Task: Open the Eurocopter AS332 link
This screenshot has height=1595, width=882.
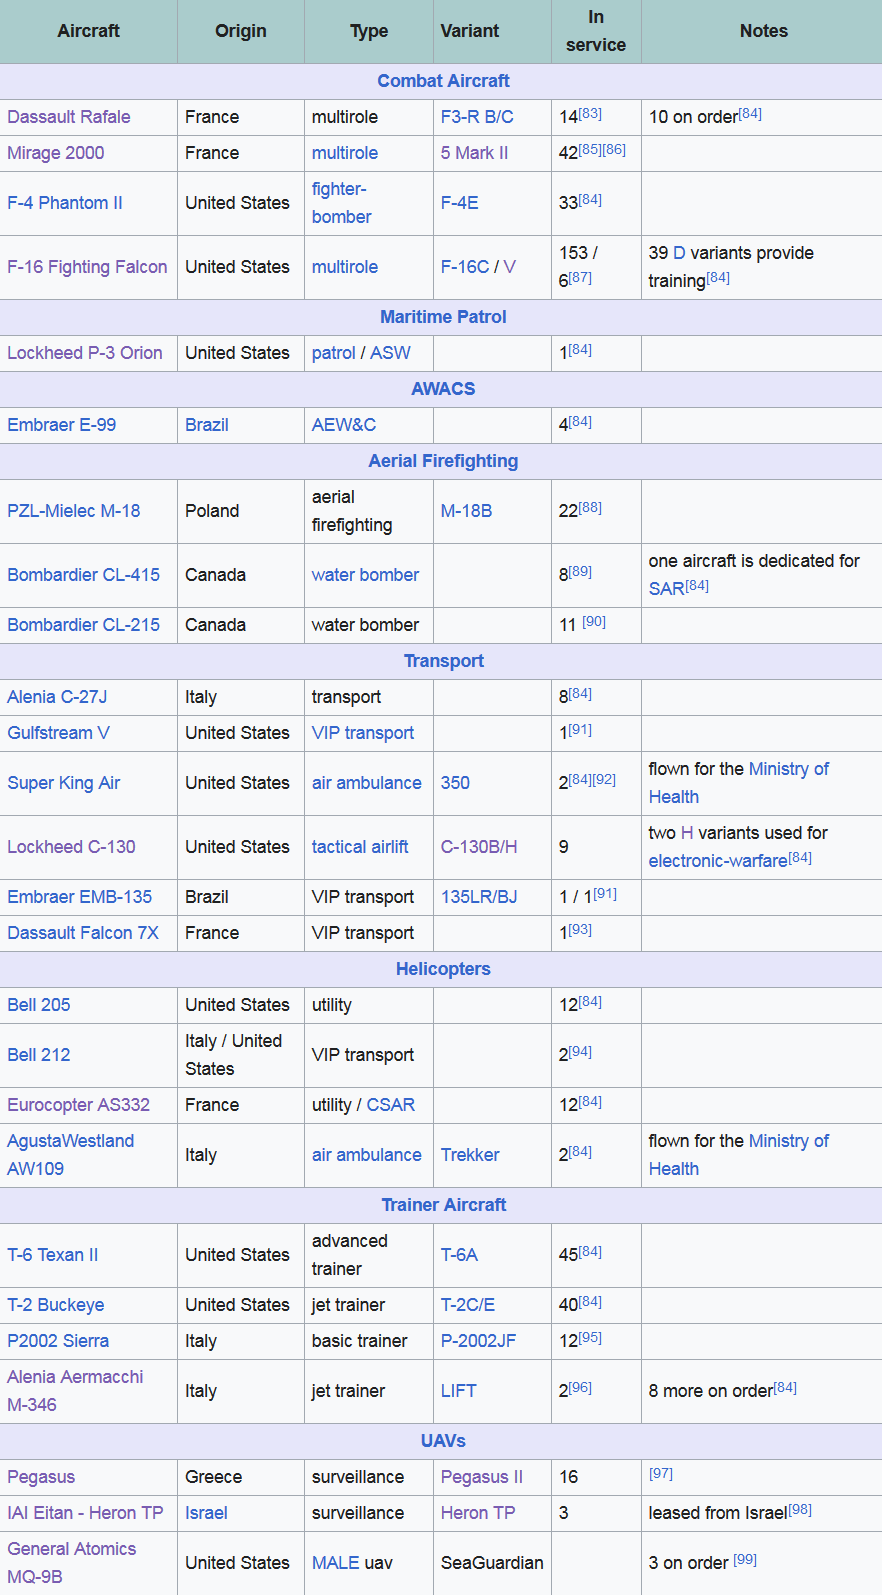Action: tap(79, 1105)
